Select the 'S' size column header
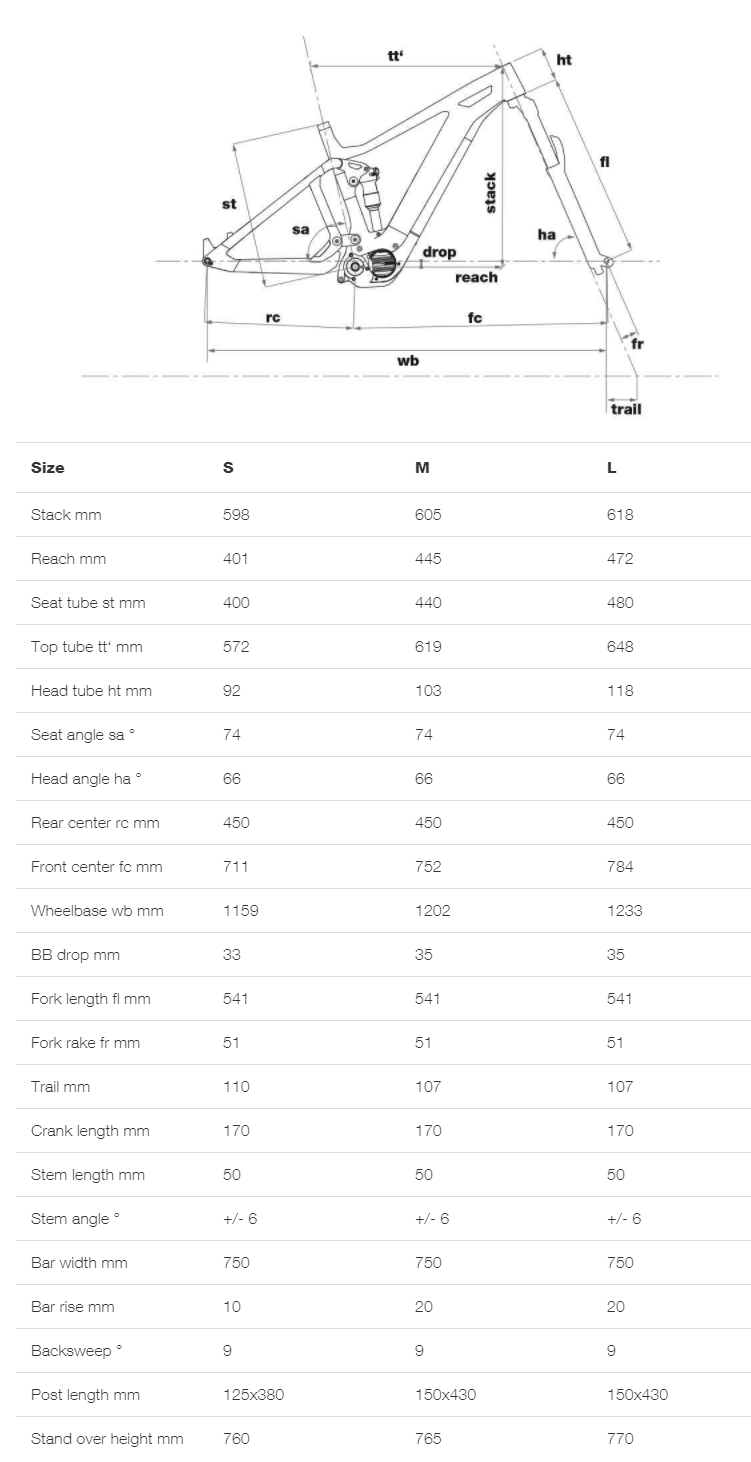 228,468
